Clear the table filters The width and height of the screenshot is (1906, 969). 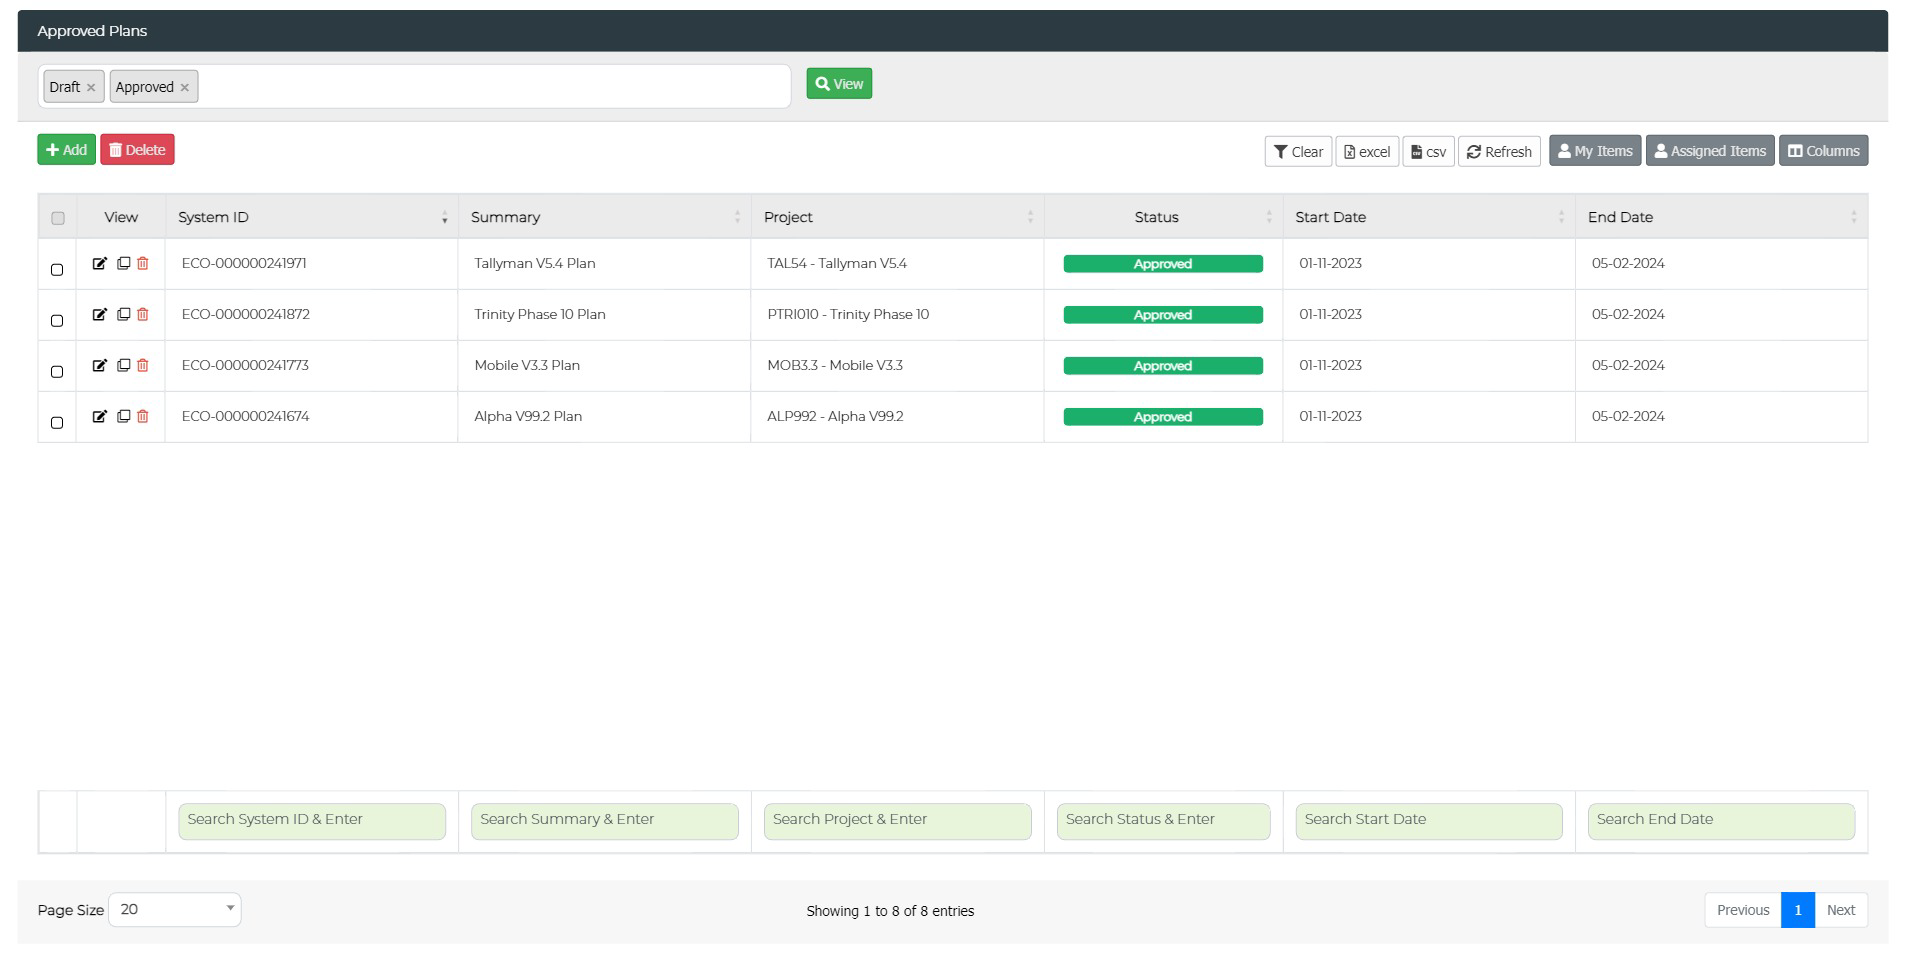tap(1298, 151)
